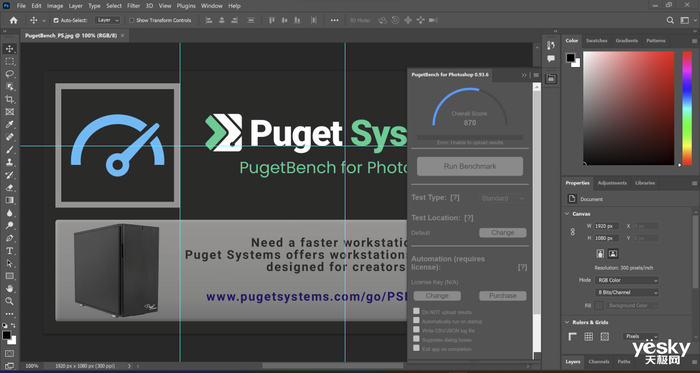Collapse the Rulers & Grids section
Image resolution: width=700 pixels, height=373 pixels.
pyautogui.click(x=567, y=322)
